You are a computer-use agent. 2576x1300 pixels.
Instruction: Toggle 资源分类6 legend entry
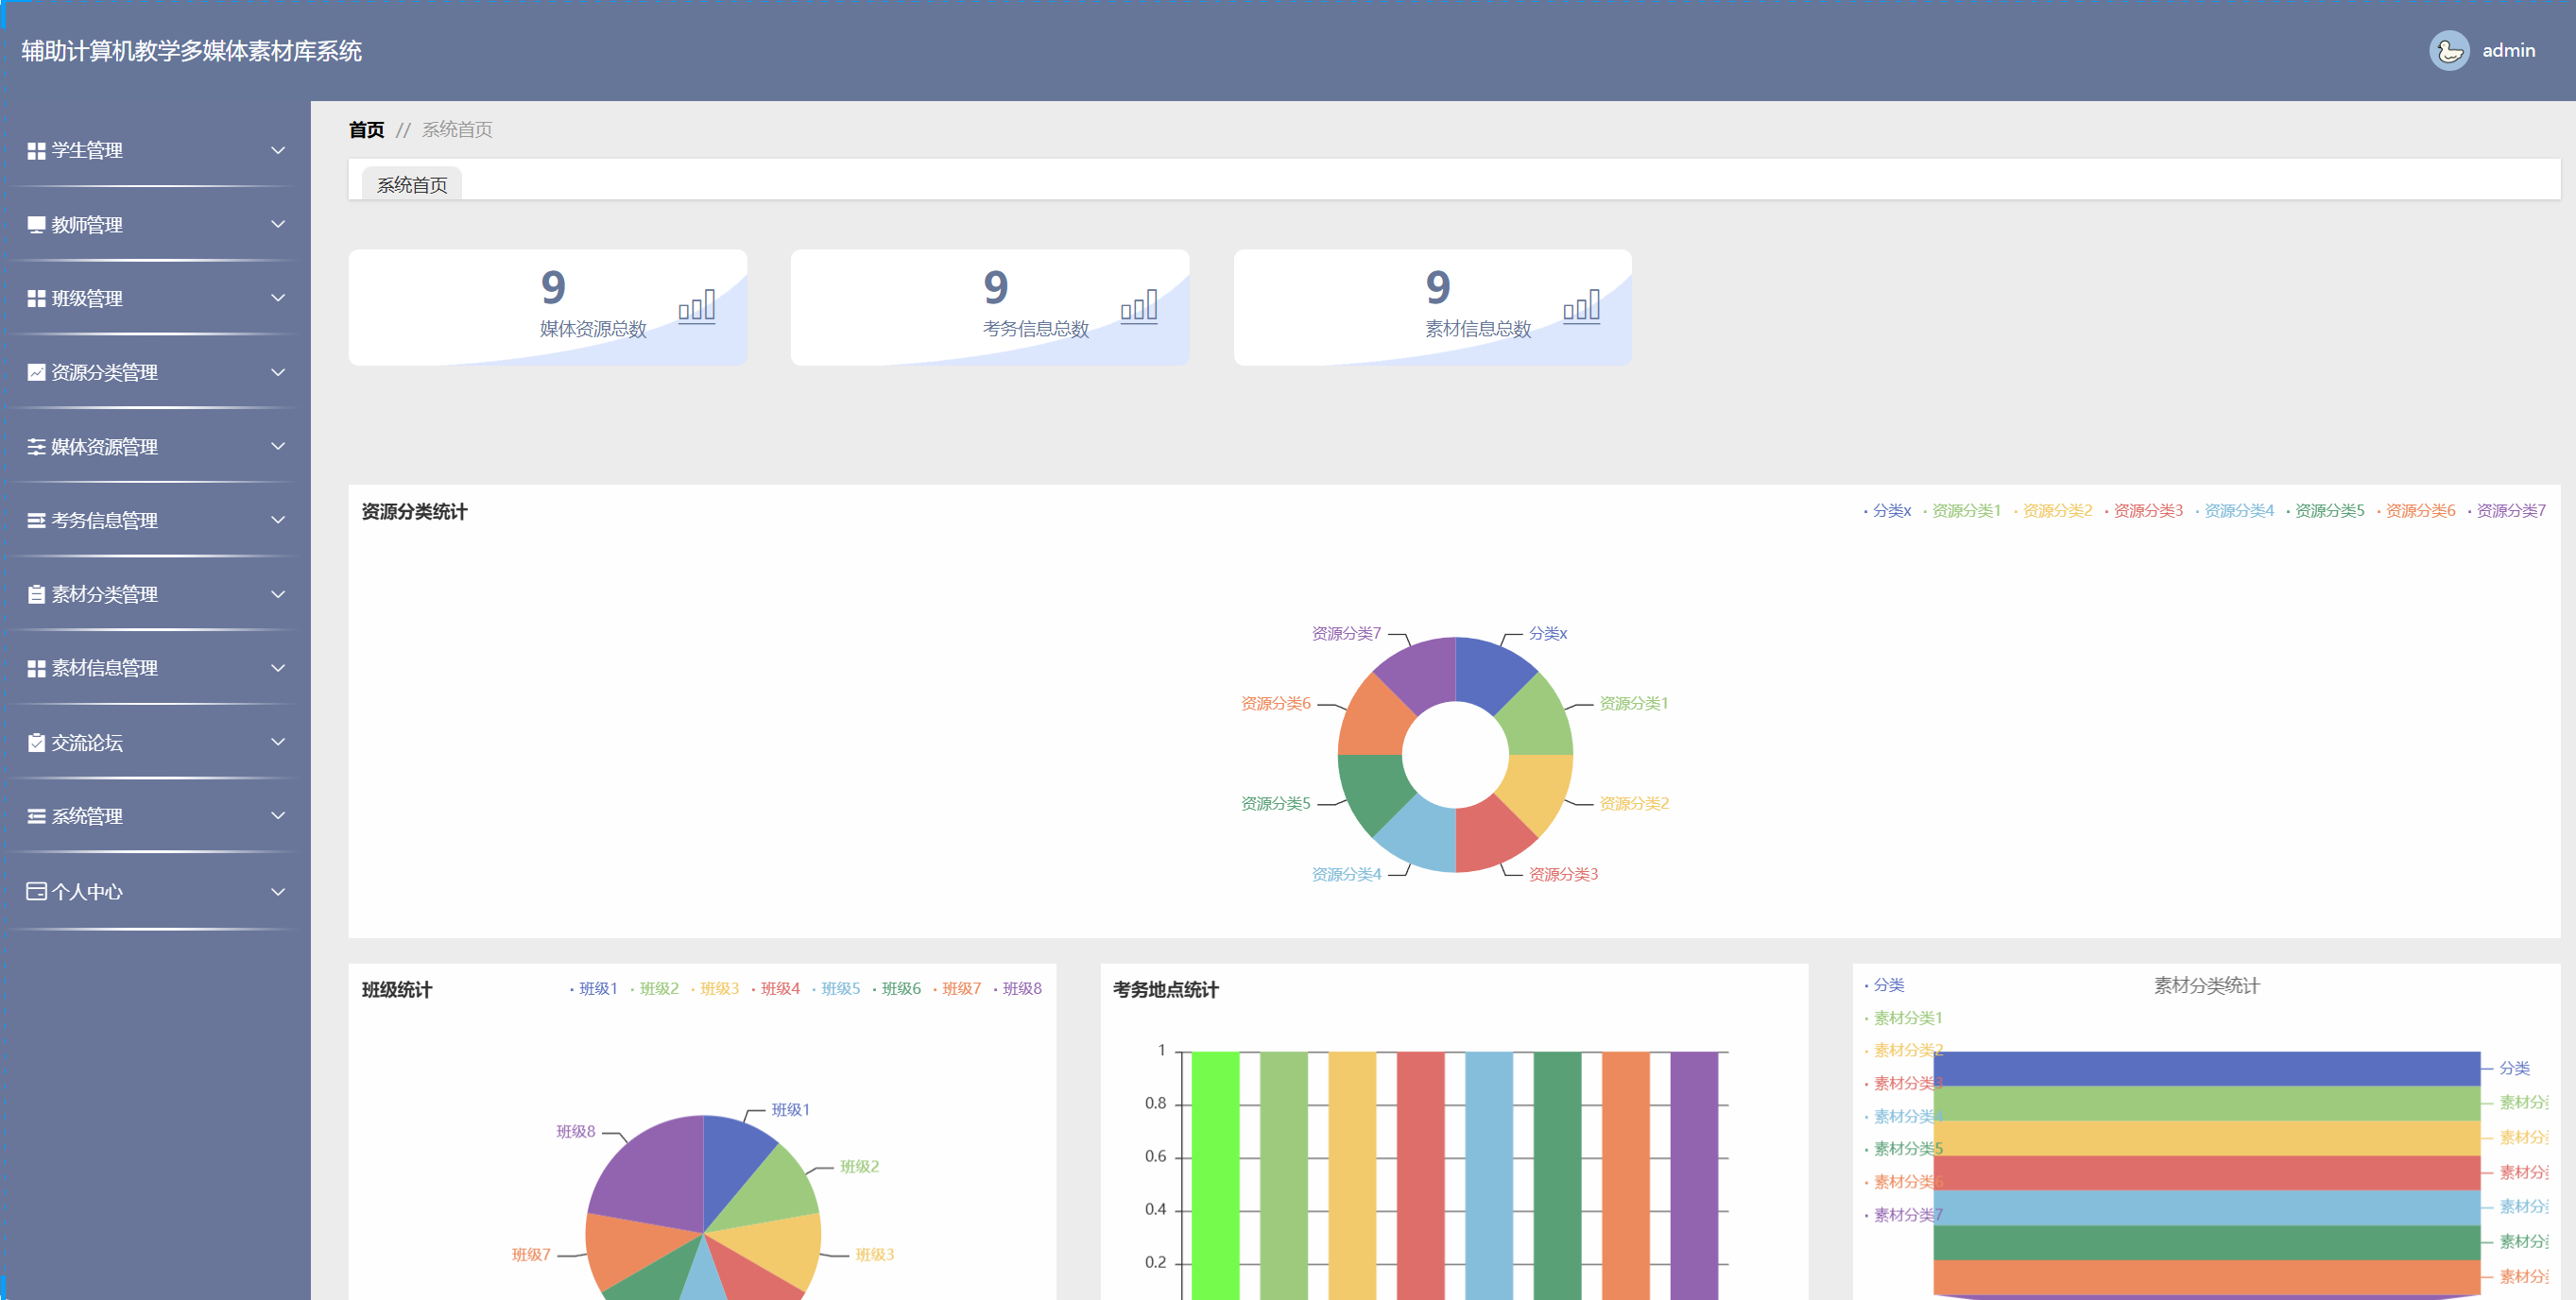click(x=2416, y=511)
